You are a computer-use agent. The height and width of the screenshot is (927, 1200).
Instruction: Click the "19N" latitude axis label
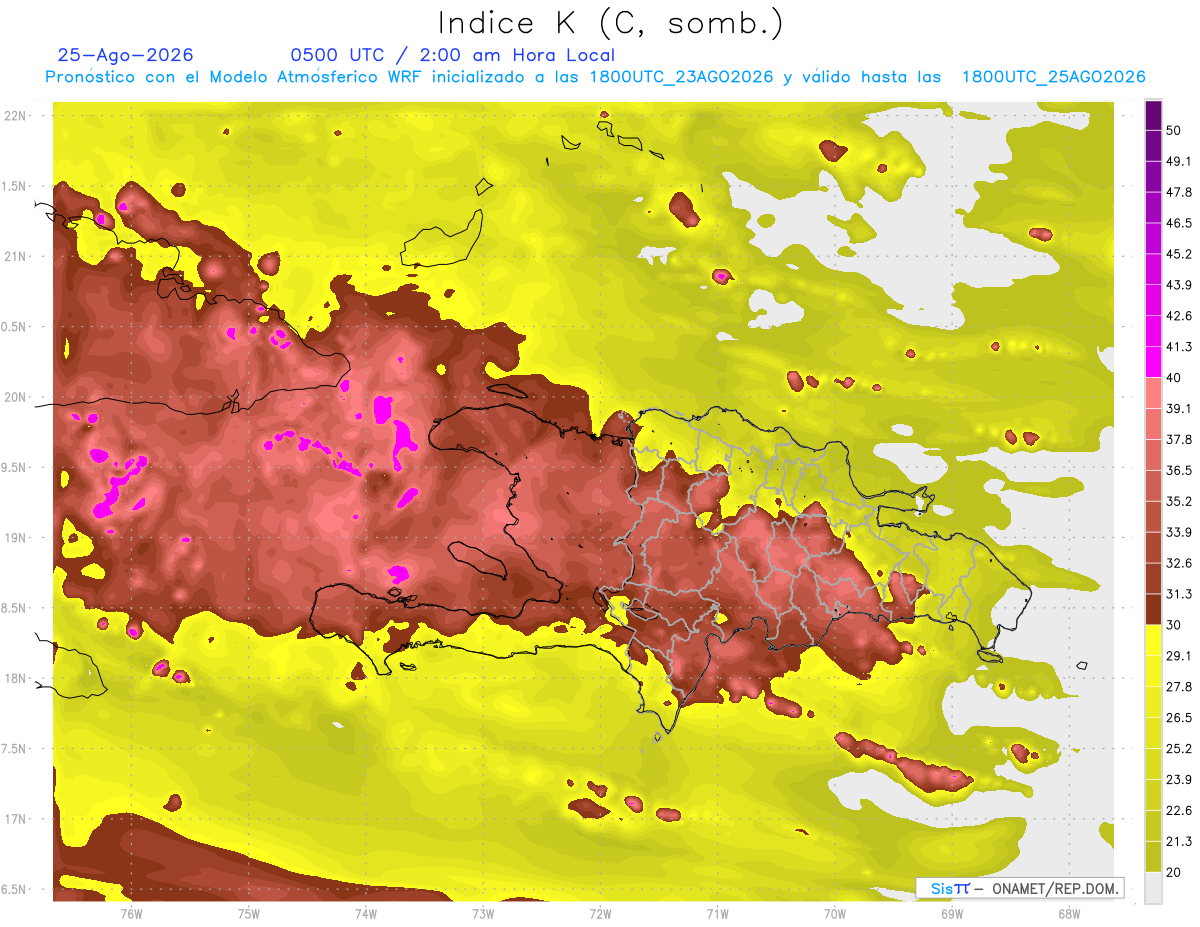tap(15, 538)
